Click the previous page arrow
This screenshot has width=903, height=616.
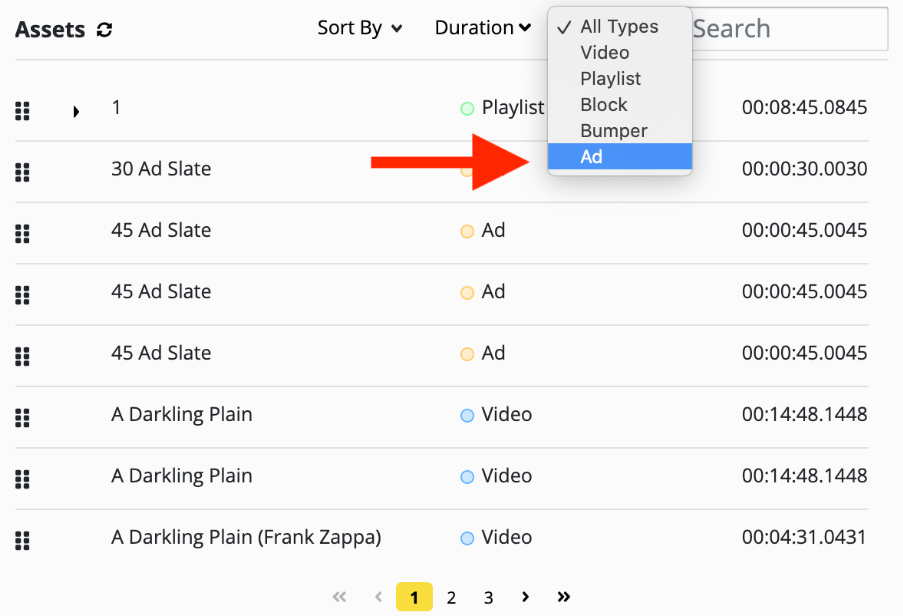pos(378,597)
